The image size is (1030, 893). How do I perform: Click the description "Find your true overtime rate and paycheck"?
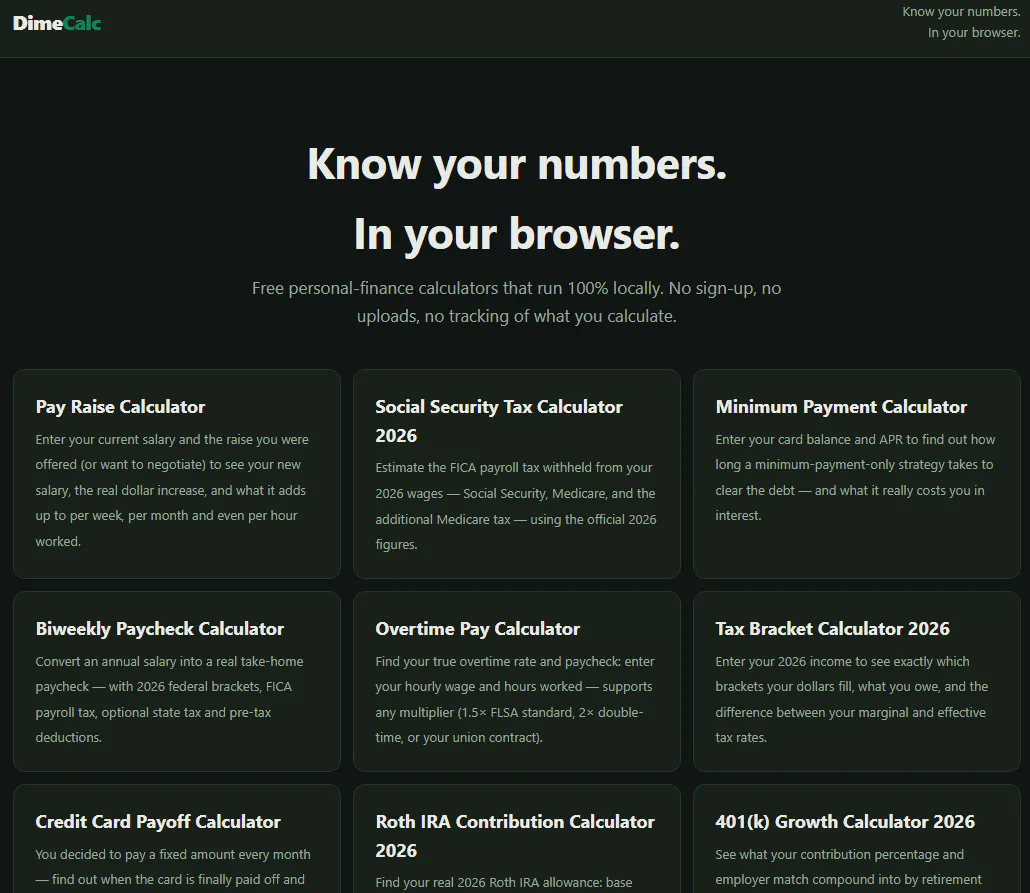click(515, 699)
